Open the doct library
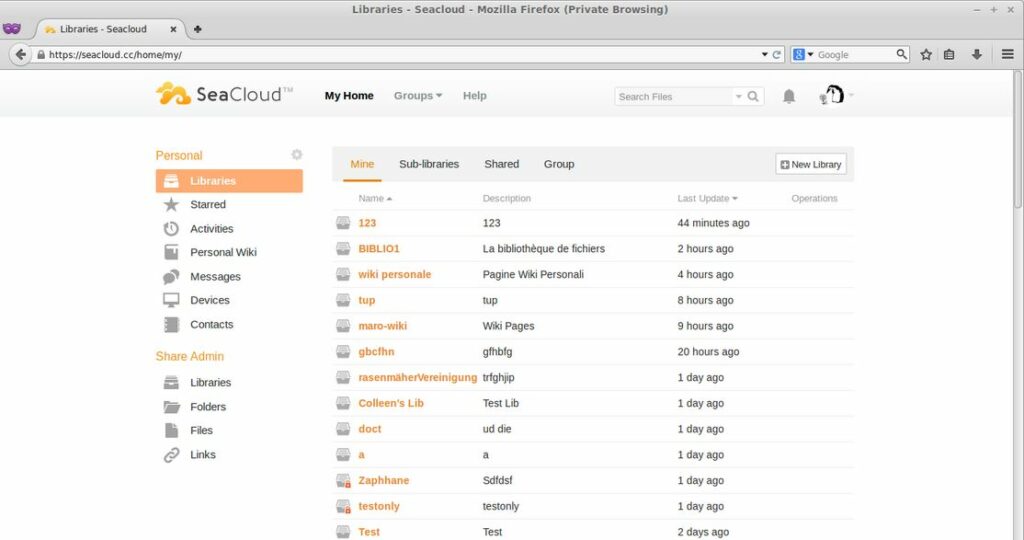1024x540 pixels. 370,429
